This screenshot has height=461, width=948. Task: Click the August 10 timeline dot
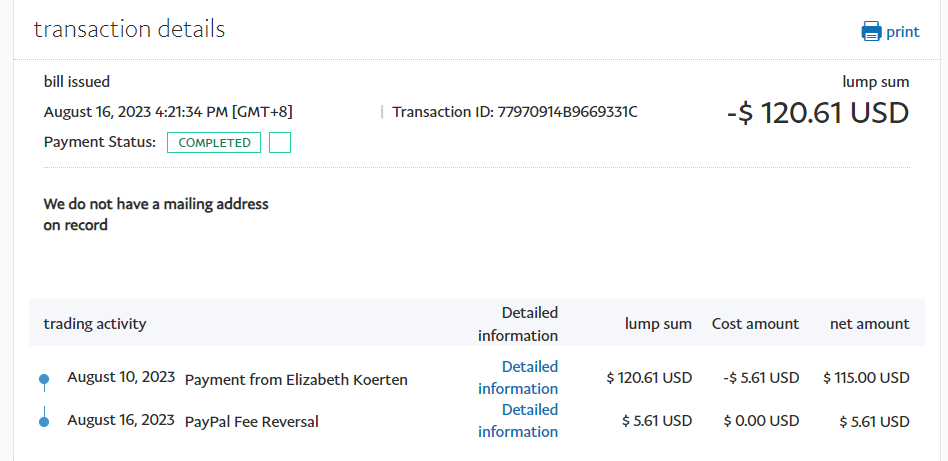[x=44, y=379]
